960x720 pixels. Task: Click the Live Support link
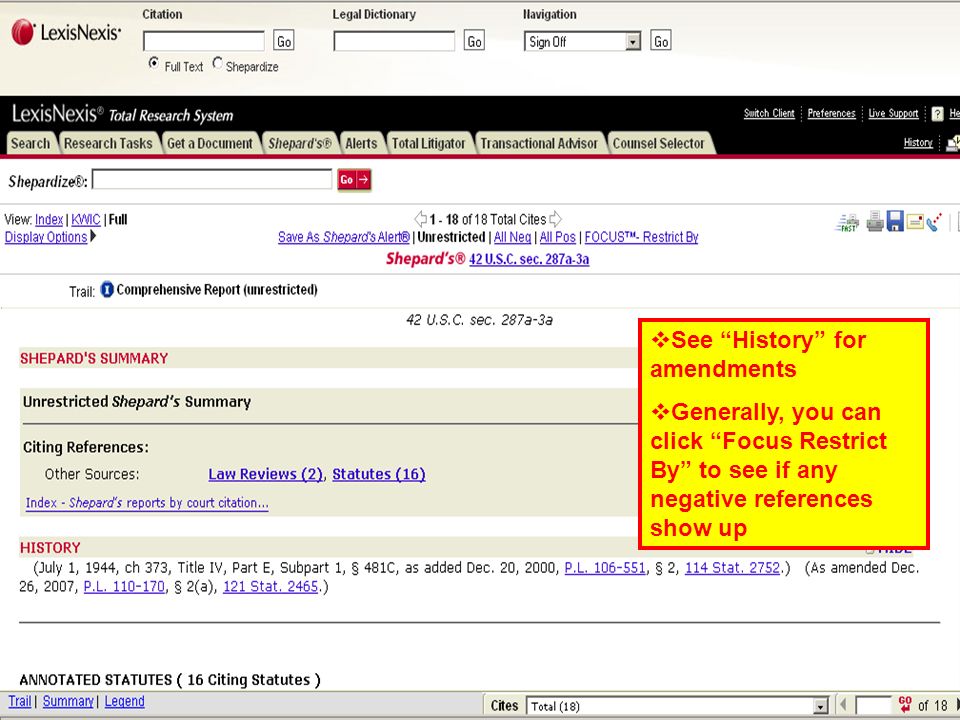(x=893, y=113)
